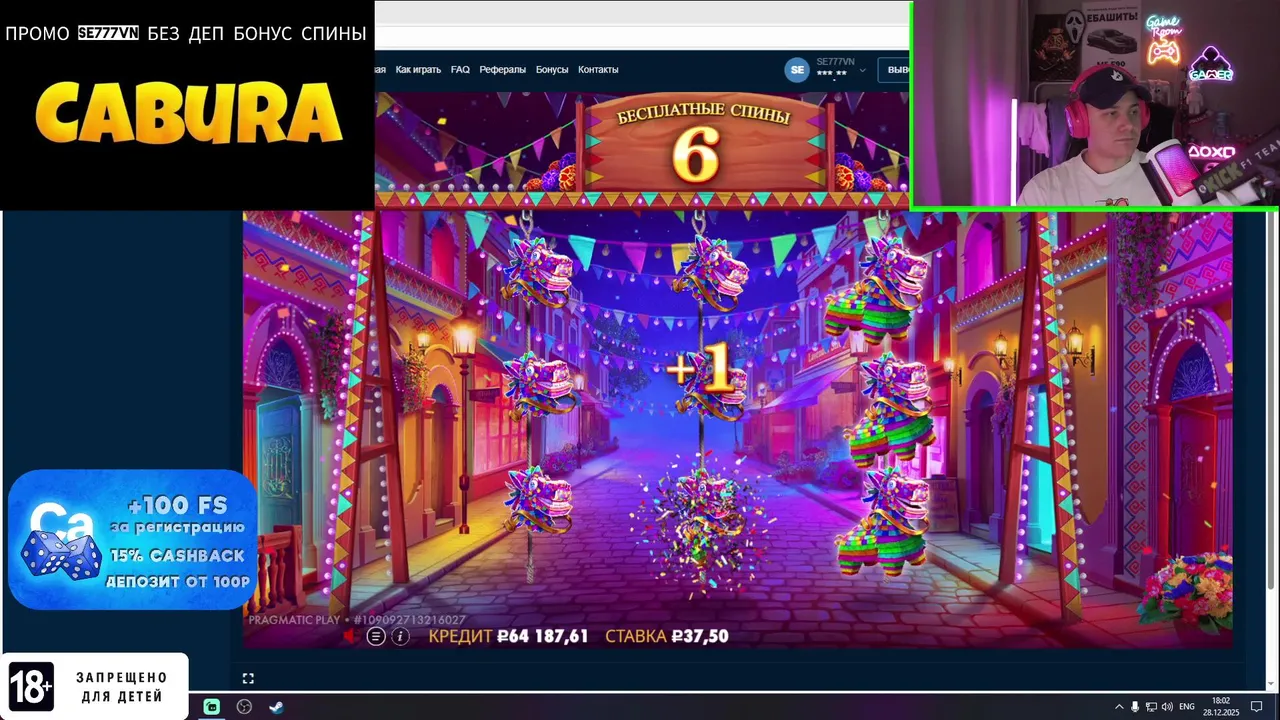The height and width of the screenshot is (720, 1280).
Task: Open Steam from the taskbar
Action: 276,706
